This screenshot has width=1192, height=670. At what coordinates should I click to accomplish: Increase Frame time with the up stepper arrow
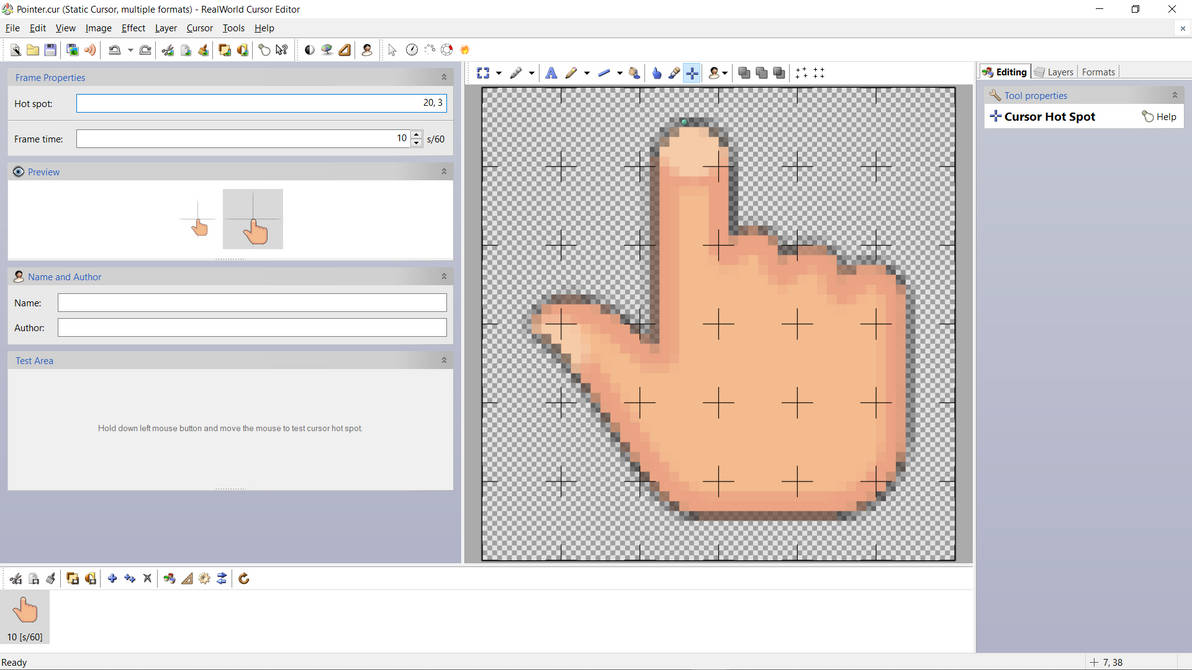(x=416, y=134)
